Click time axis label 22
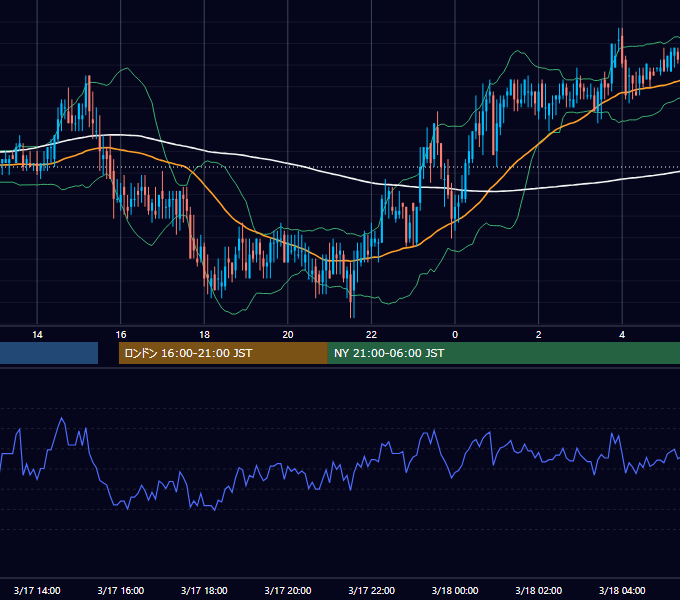The height and width of the screenshot is (600, 680). pos(371,335)
